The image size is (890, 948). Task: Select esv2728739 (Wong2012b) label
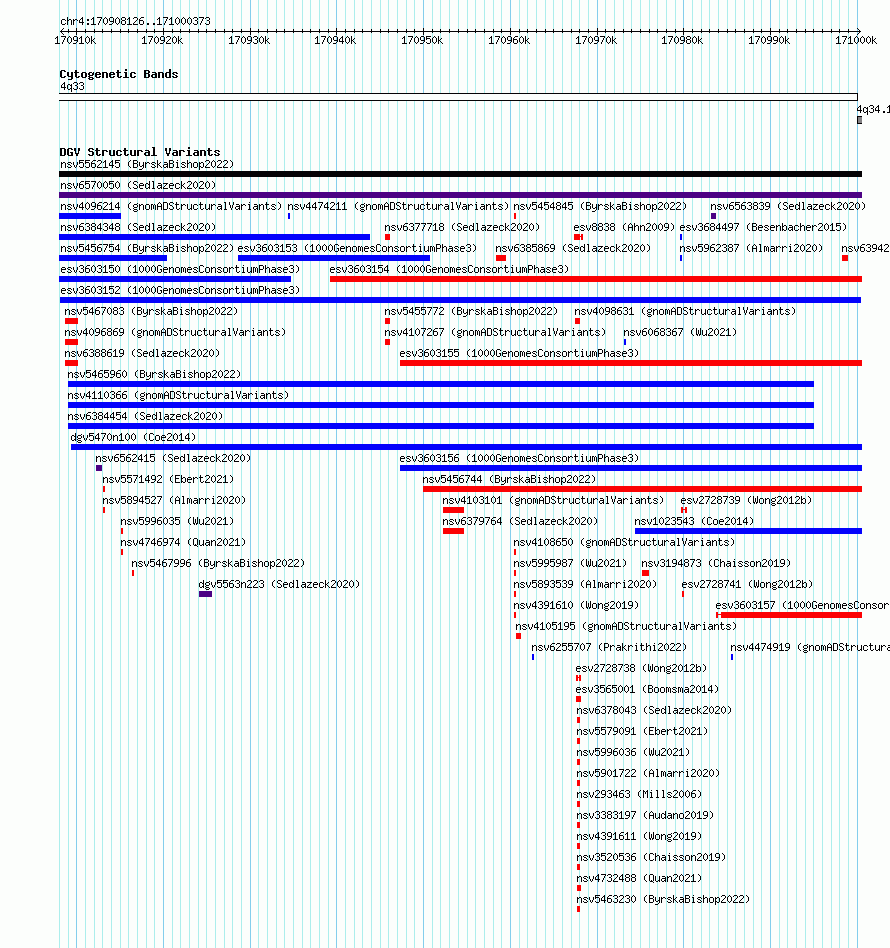746,501
